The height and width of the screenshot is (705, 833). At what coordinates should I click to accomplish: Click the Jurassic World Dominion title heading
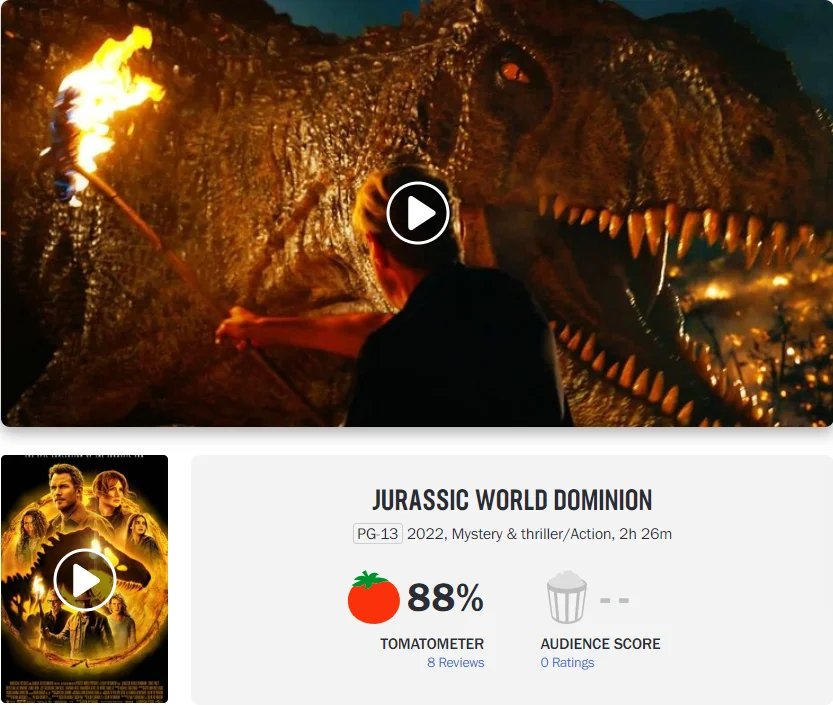[x=512, y=500]
